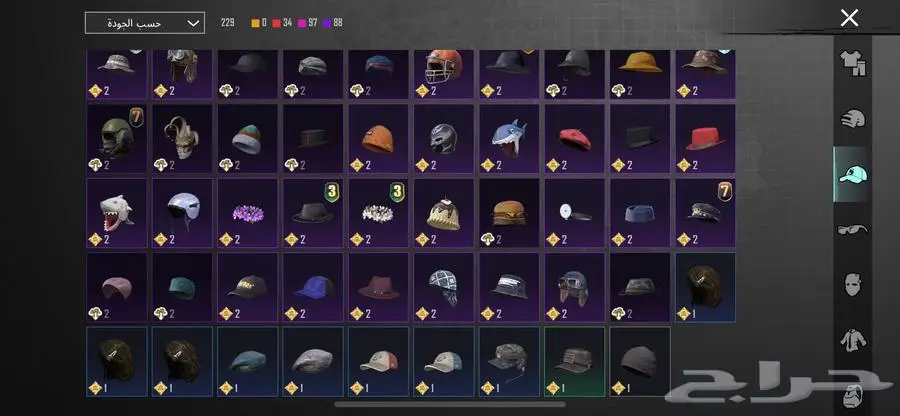Screen dimensions: 900x416
Task: Click the red rarity count 34
Action: click(282, 23)
